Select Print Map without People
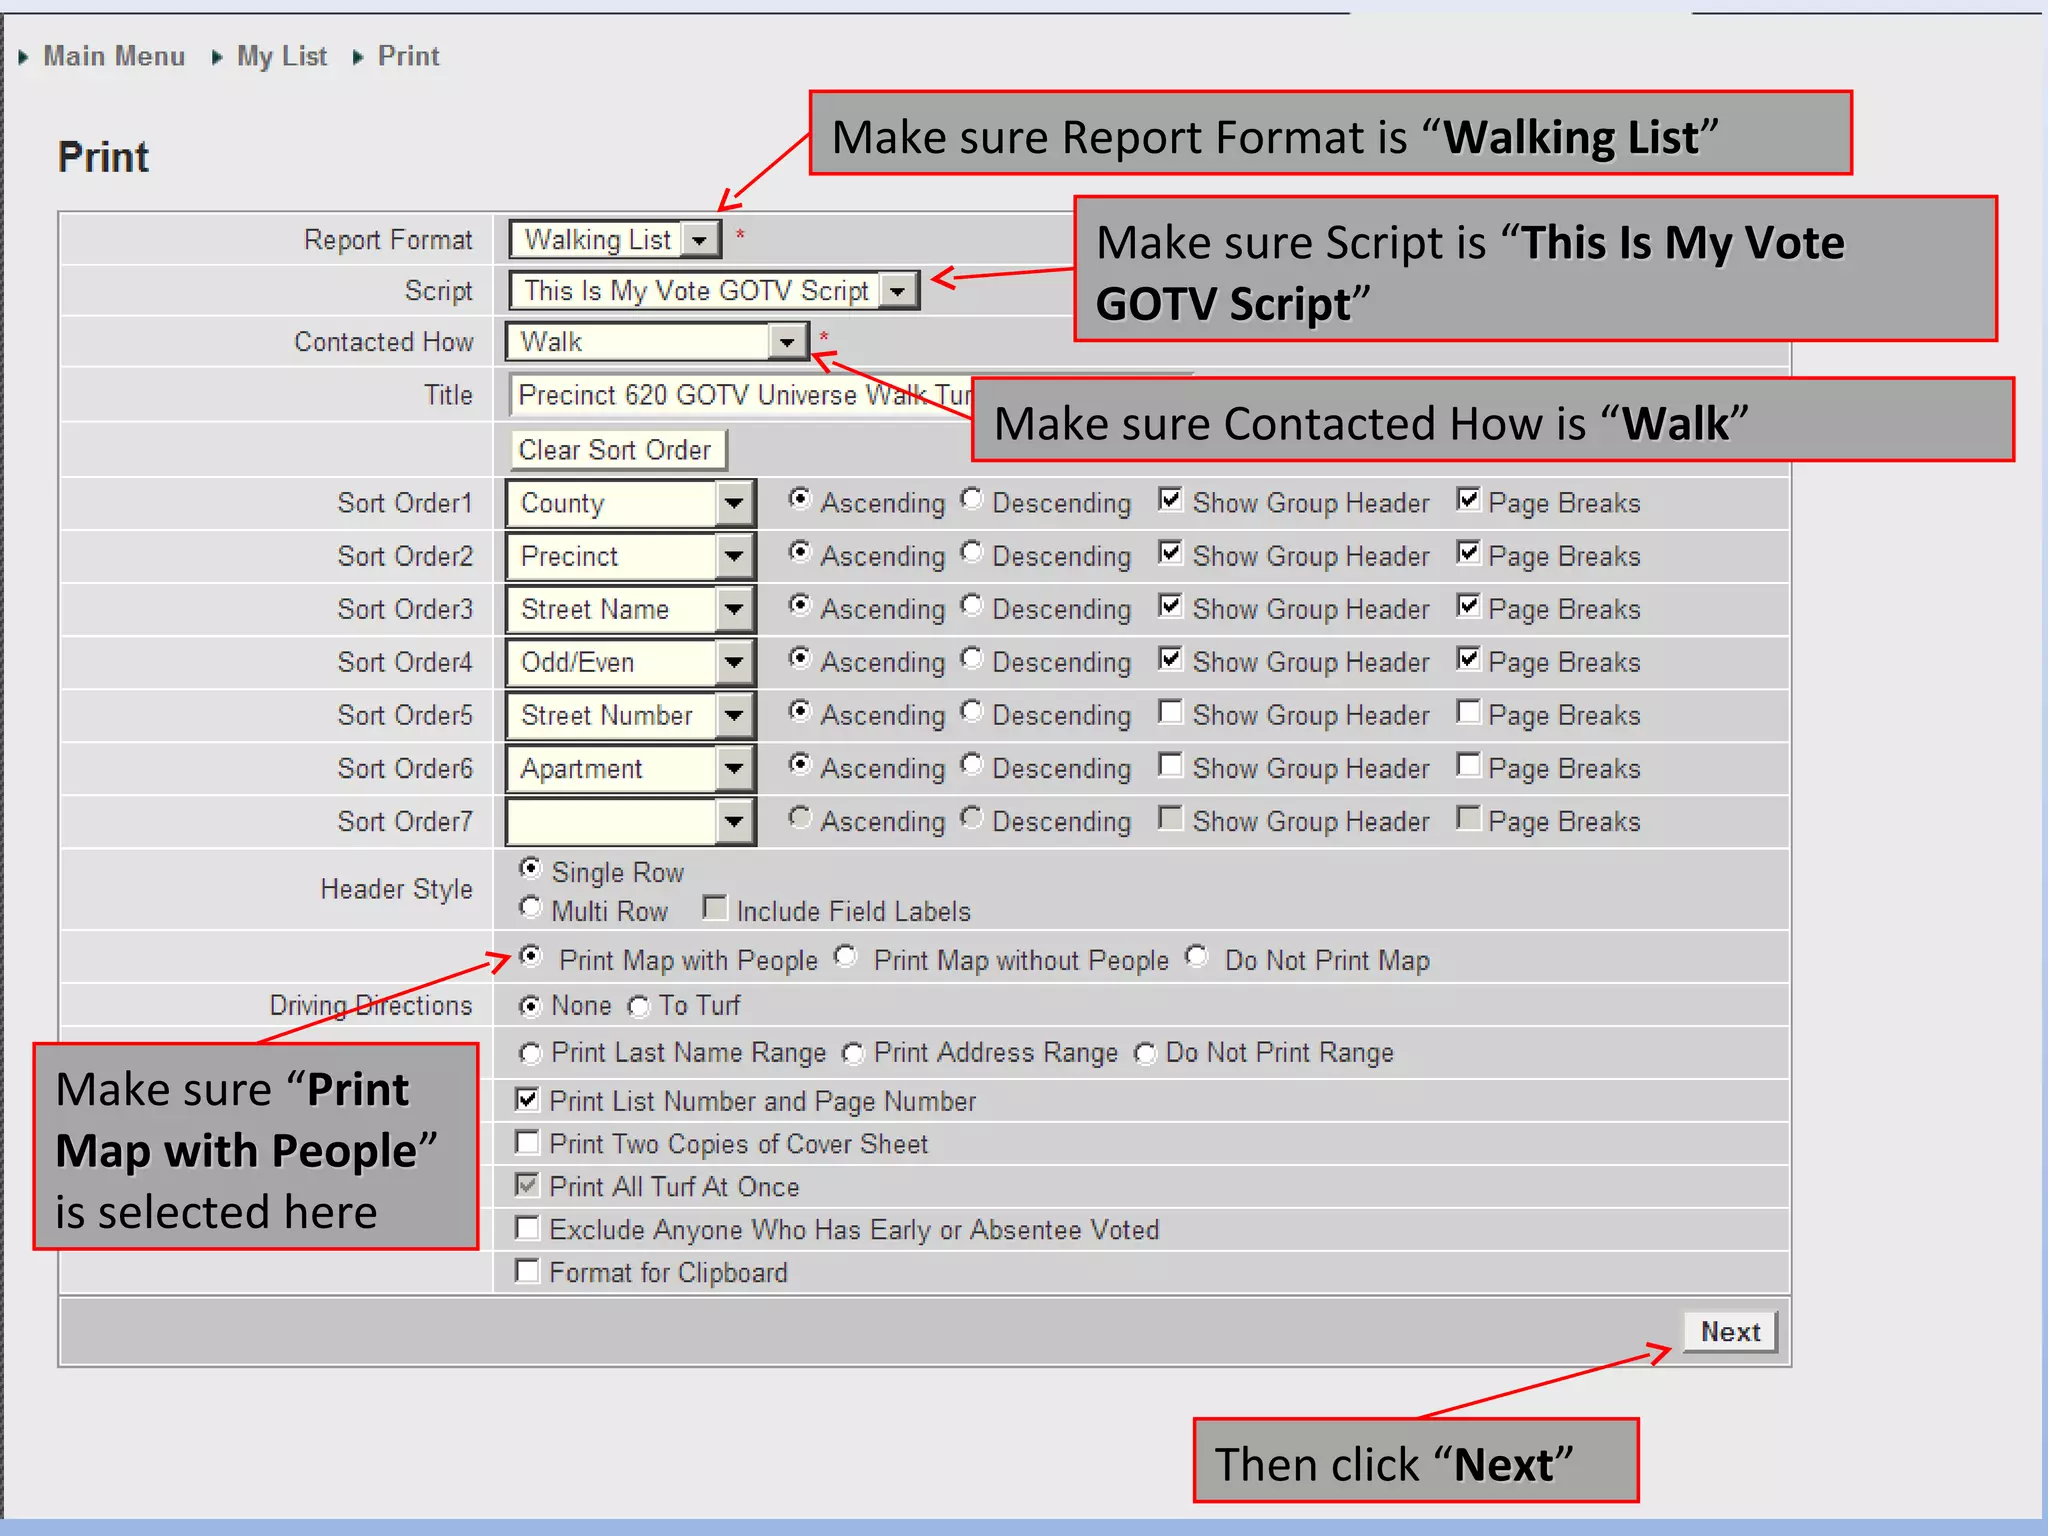 click(x=846, y=956)
